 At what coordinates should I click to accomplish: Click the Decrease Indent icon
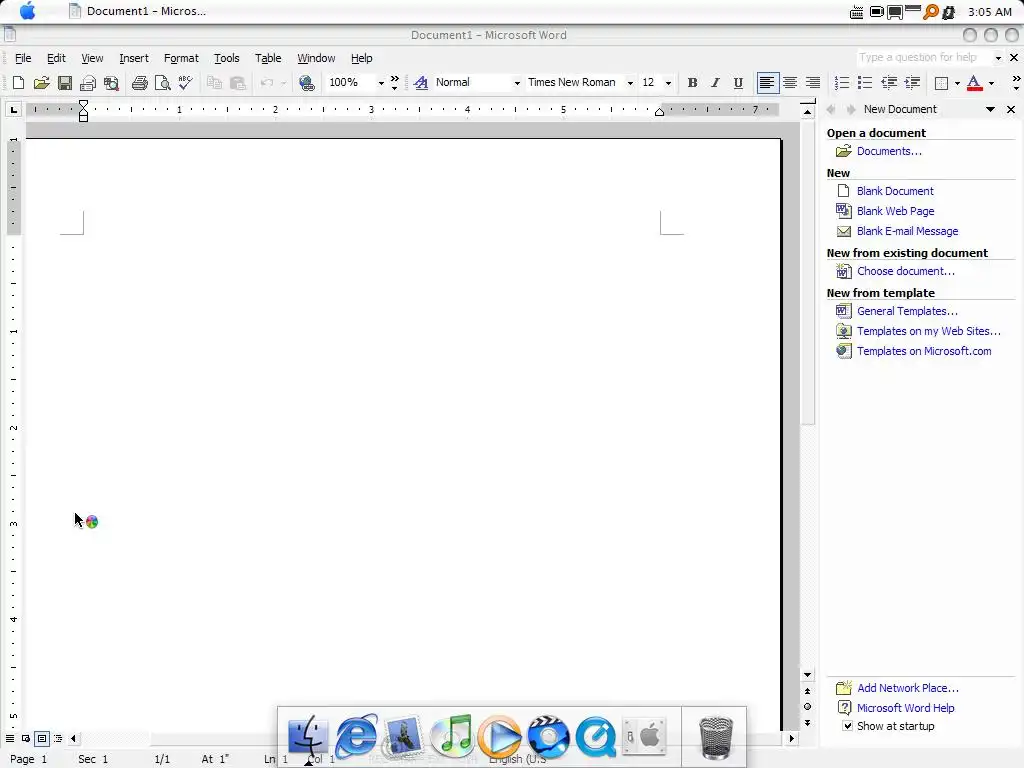(x=889, y=83)
